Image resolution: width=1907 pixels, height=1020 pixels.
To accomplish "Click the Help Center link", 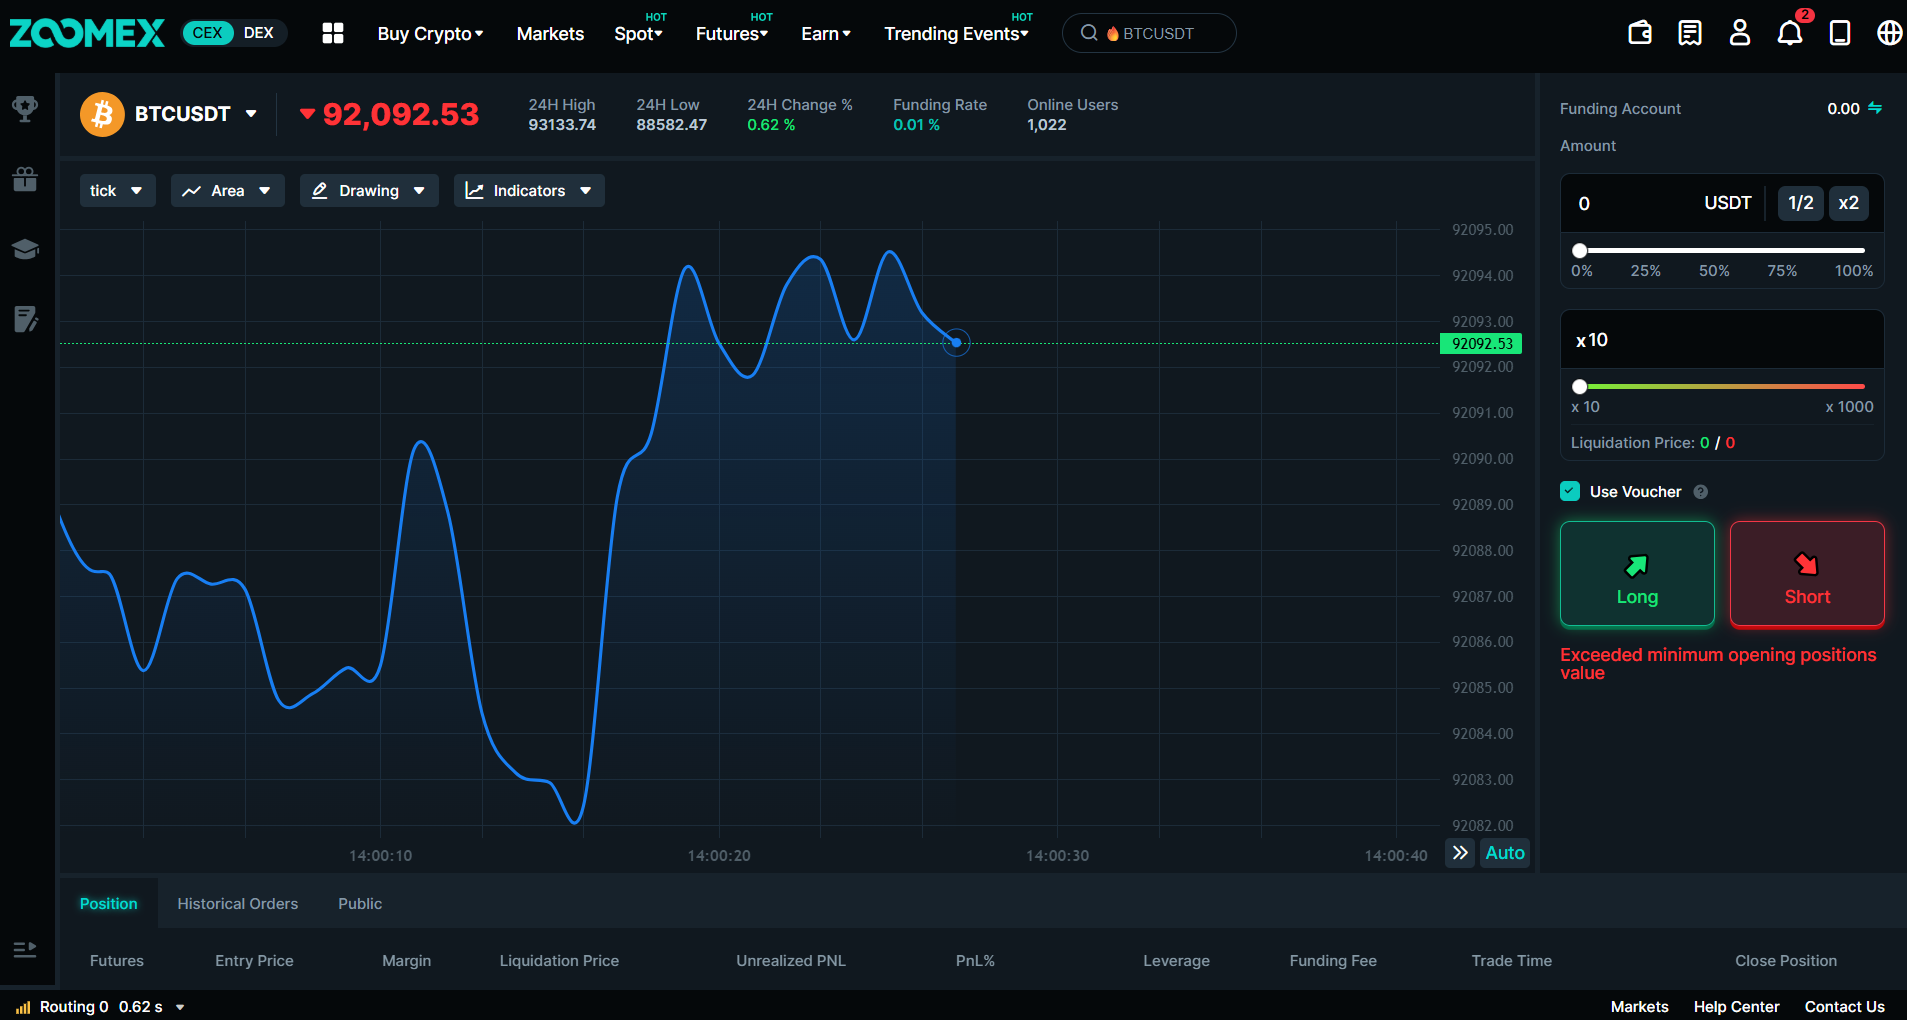I will click(1736, 1007).
